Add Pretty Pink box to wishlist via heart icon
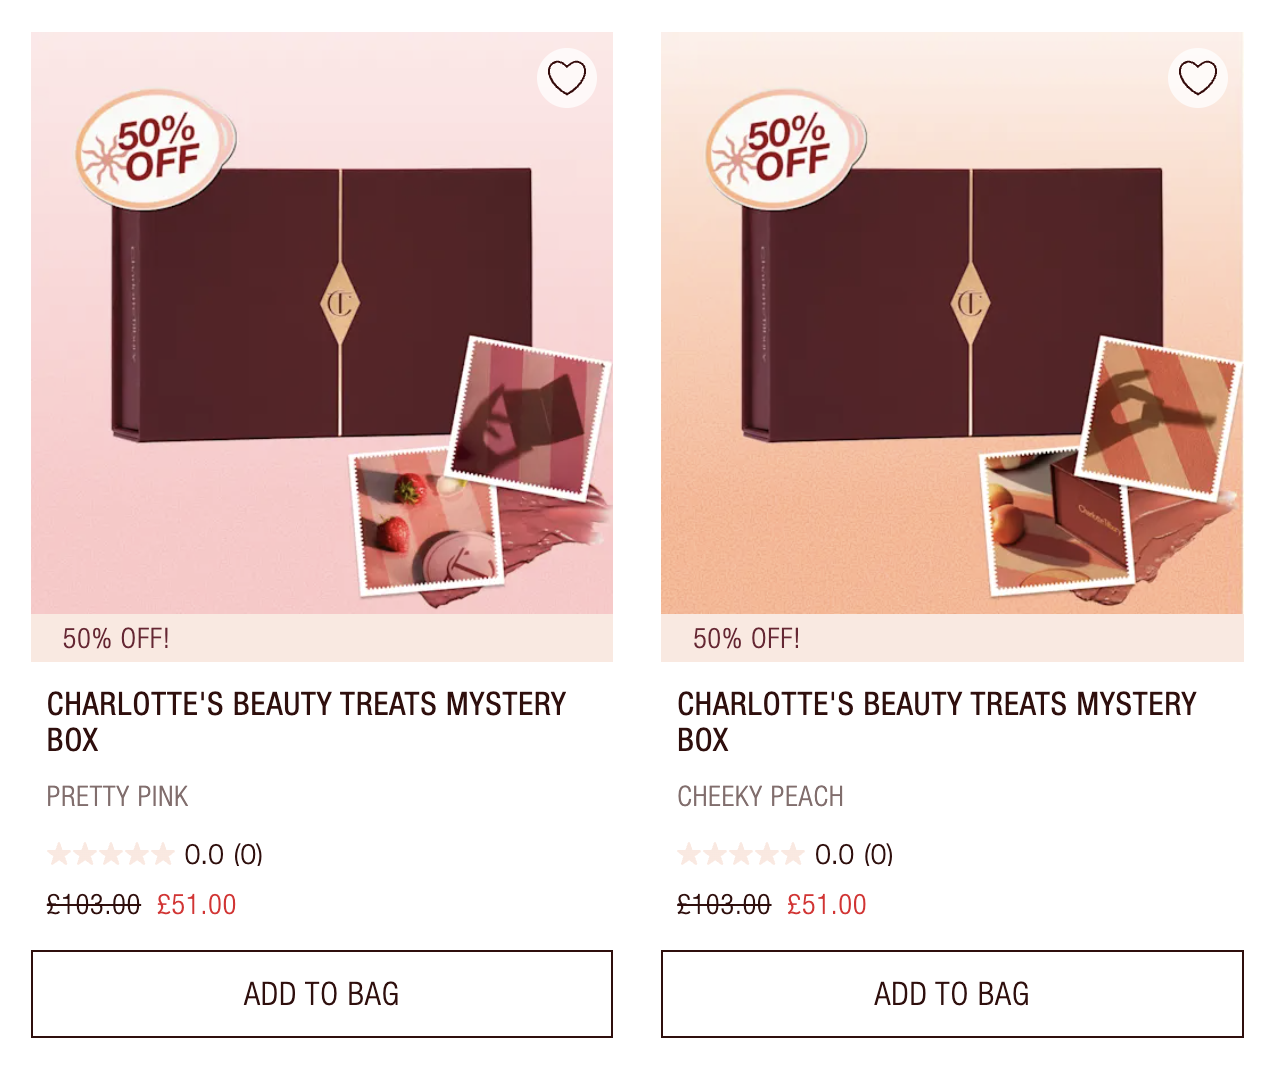Image resolution: width=1282 pixels, height=1070 pixels. tap(567, 77)
